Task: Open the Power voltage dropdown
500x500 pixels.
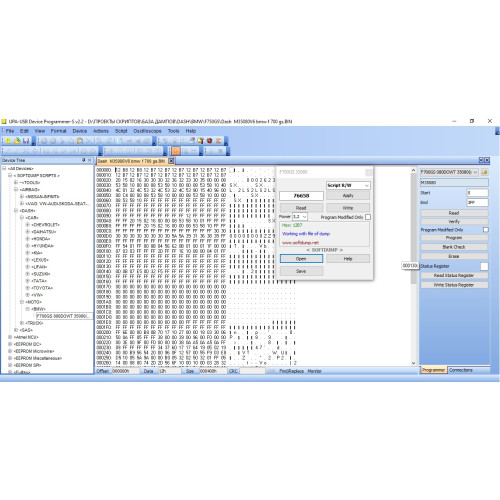Action: coord(300,217)
